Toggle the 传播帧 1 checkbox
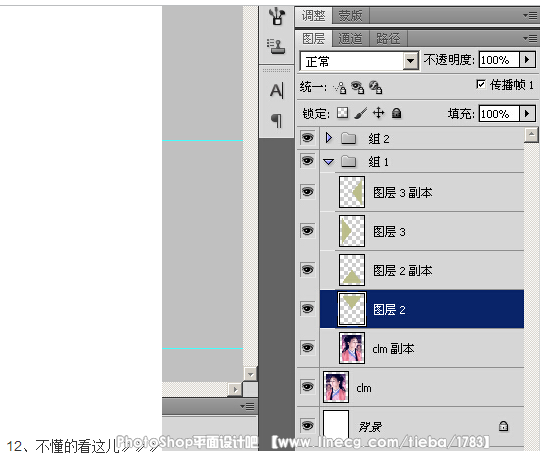This screenshot has height=459, width=540. click(481, 84)
